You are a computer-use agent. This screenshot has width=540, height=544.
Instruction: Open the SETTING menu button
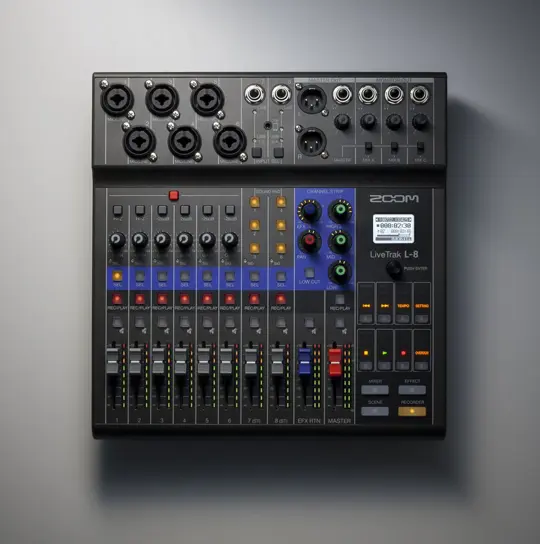422,304
